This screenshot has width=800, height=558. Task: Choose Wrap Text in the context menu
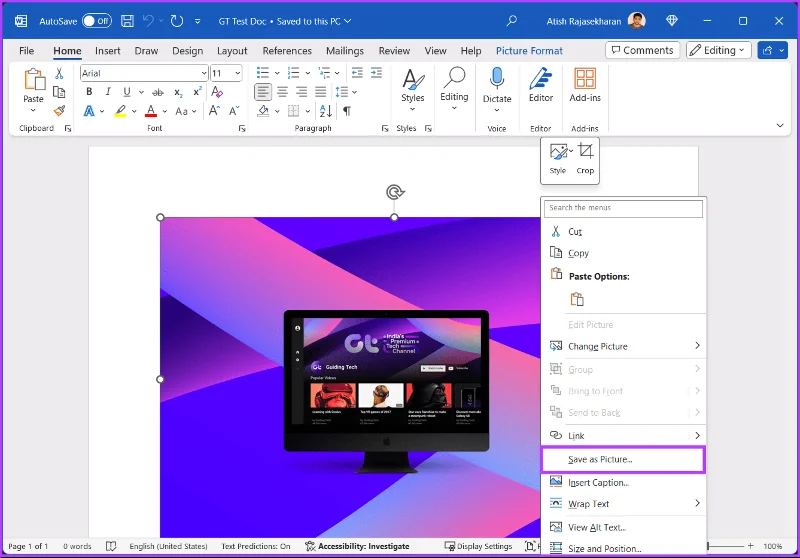623,504
